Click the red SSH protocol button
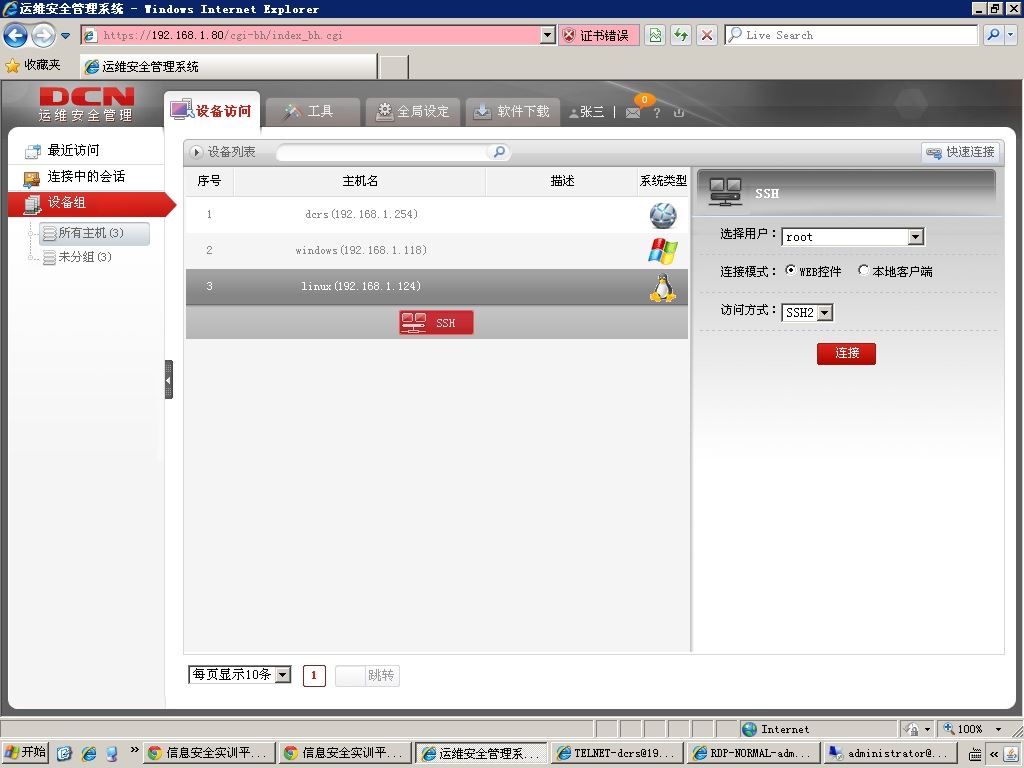 tap(436, 322)
